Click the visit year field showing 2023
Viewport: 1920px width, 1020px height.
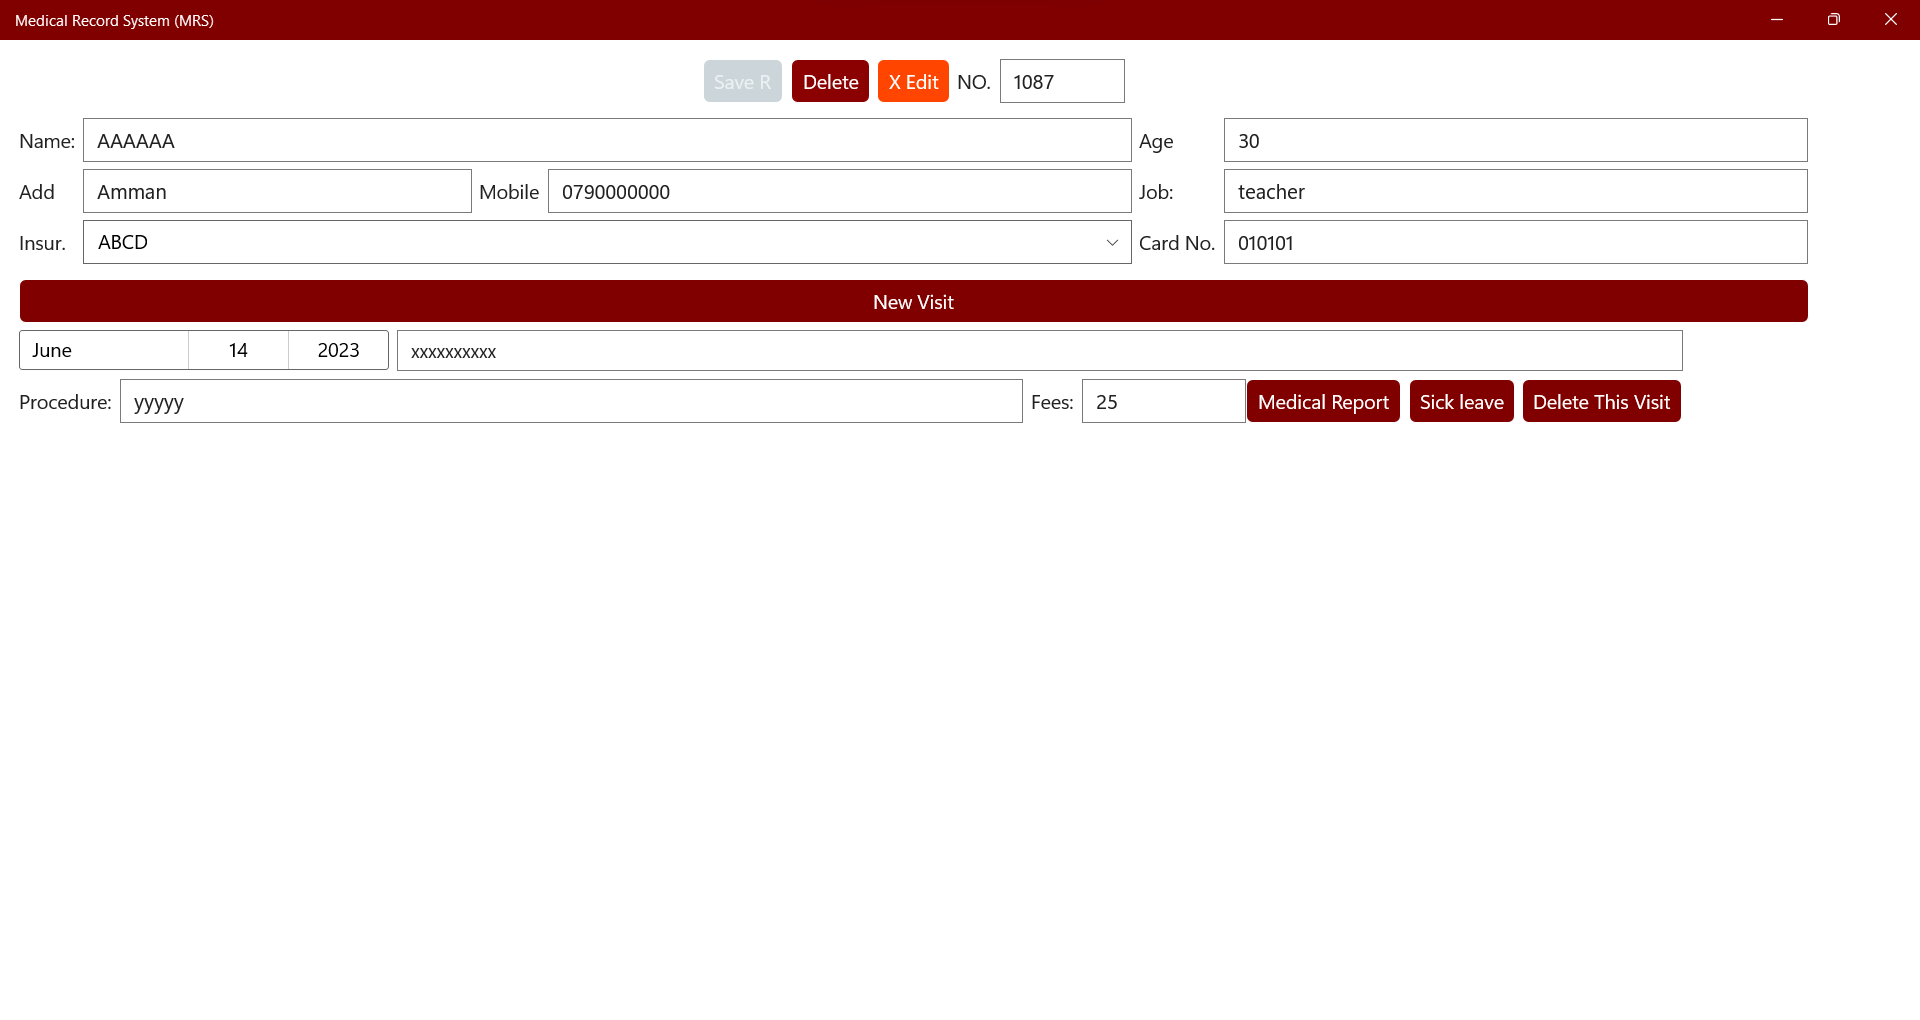(337, 350)
